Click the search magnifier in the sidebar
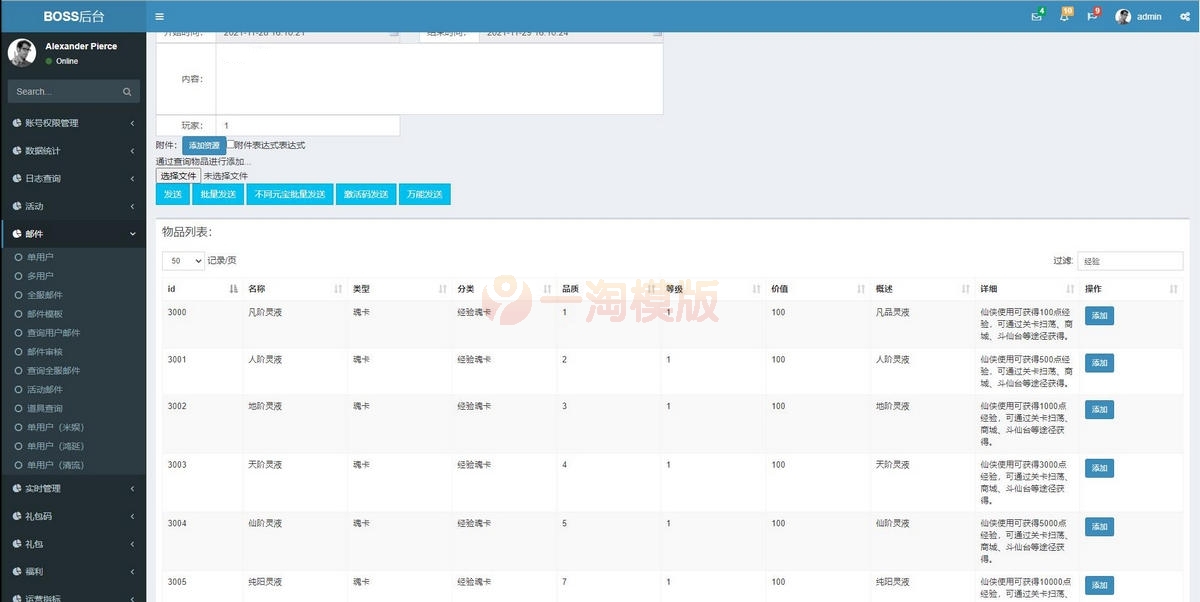The width and height of the screenshot is (1200, 602). (x=127, y=91)
